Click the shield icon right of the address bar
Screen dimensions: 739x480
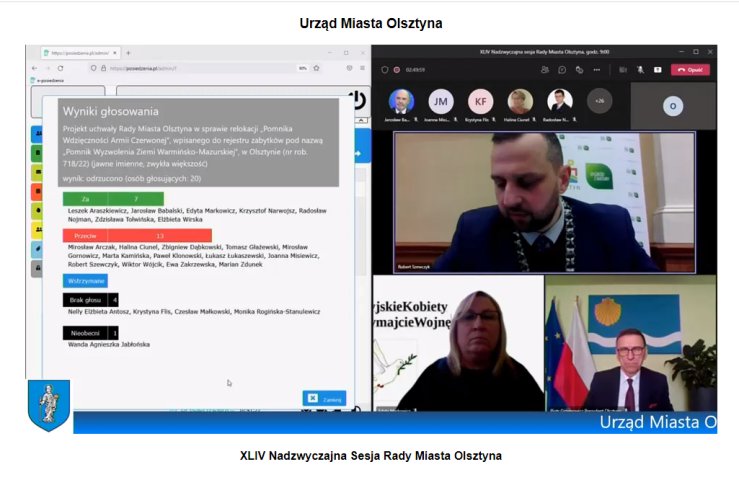[349, 68]
